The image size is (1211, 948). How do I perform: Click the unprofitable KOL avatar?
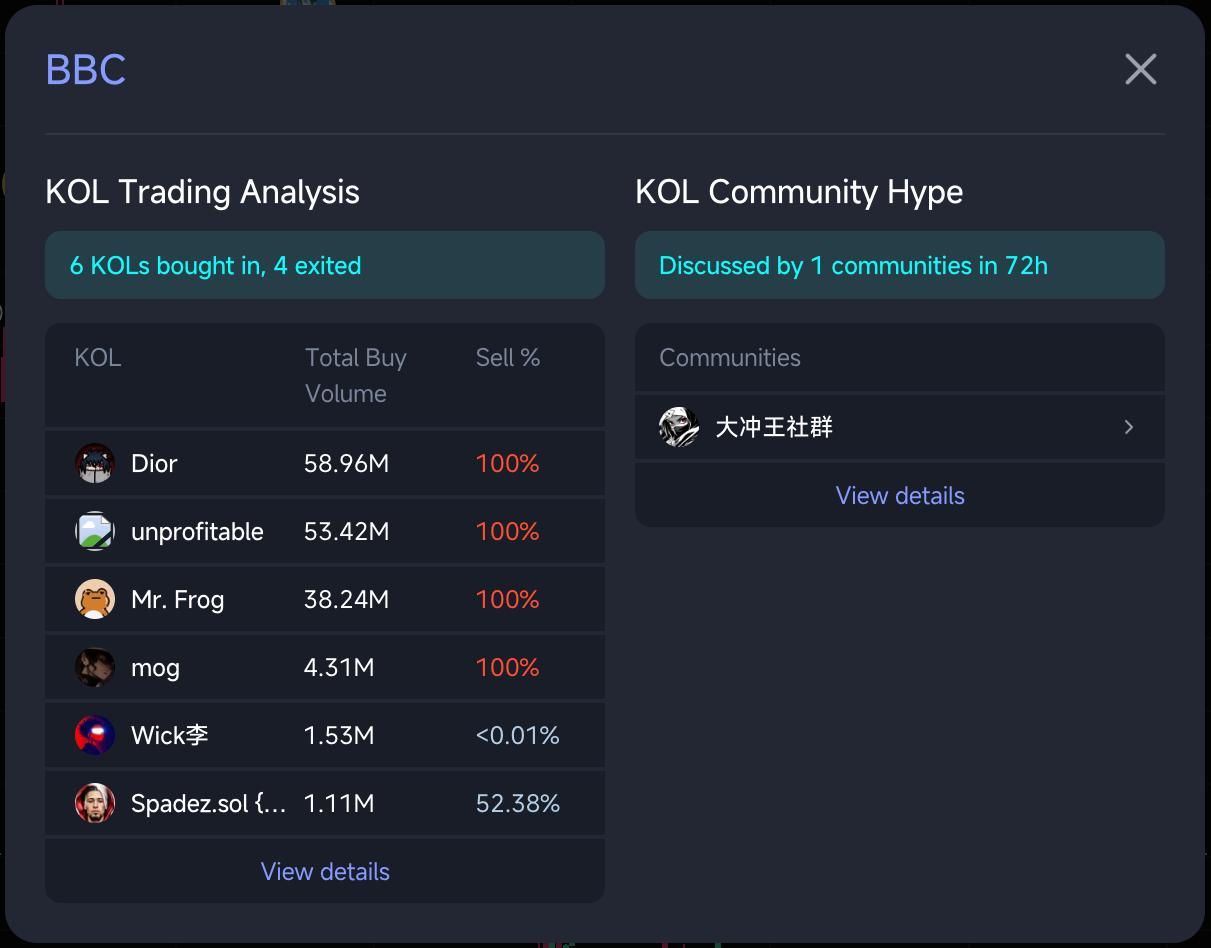(x=95, y=532)
